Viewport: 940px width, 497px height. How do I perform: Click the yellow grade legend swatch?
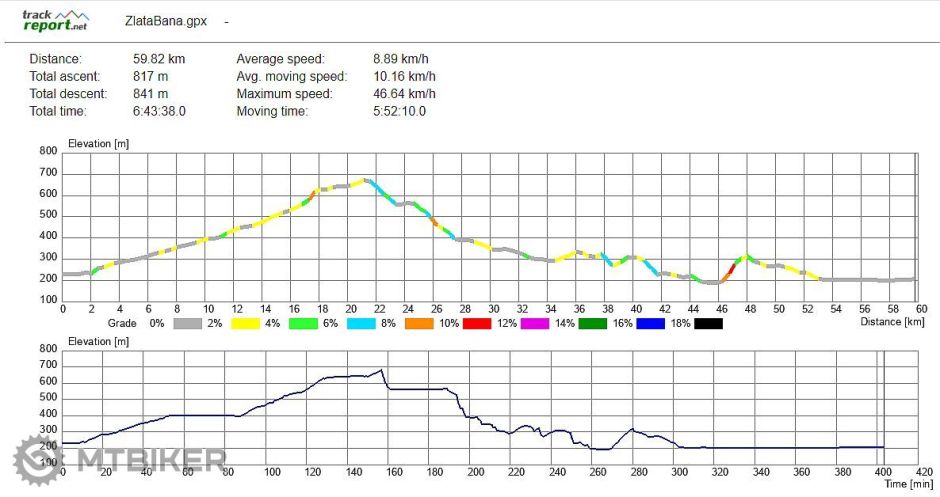pyautogui.click(x=245, y=323)
